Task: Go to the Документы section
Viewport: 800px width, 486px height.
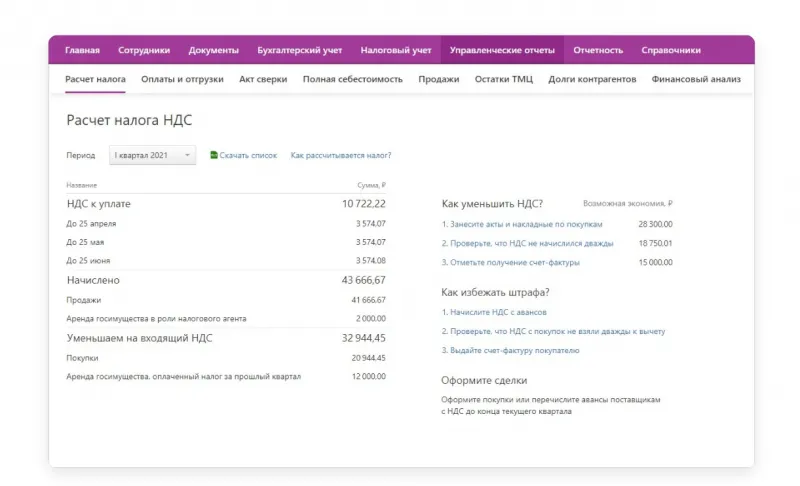Action: point(213,50)
